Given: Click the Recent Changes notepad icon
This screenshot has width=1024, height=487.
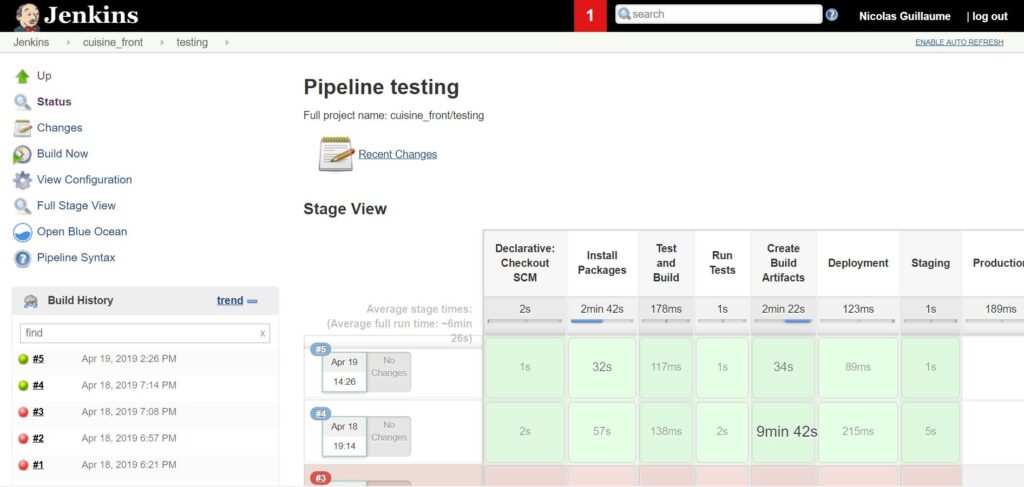Looking at the screenshot, I should [x=336, y=154].
